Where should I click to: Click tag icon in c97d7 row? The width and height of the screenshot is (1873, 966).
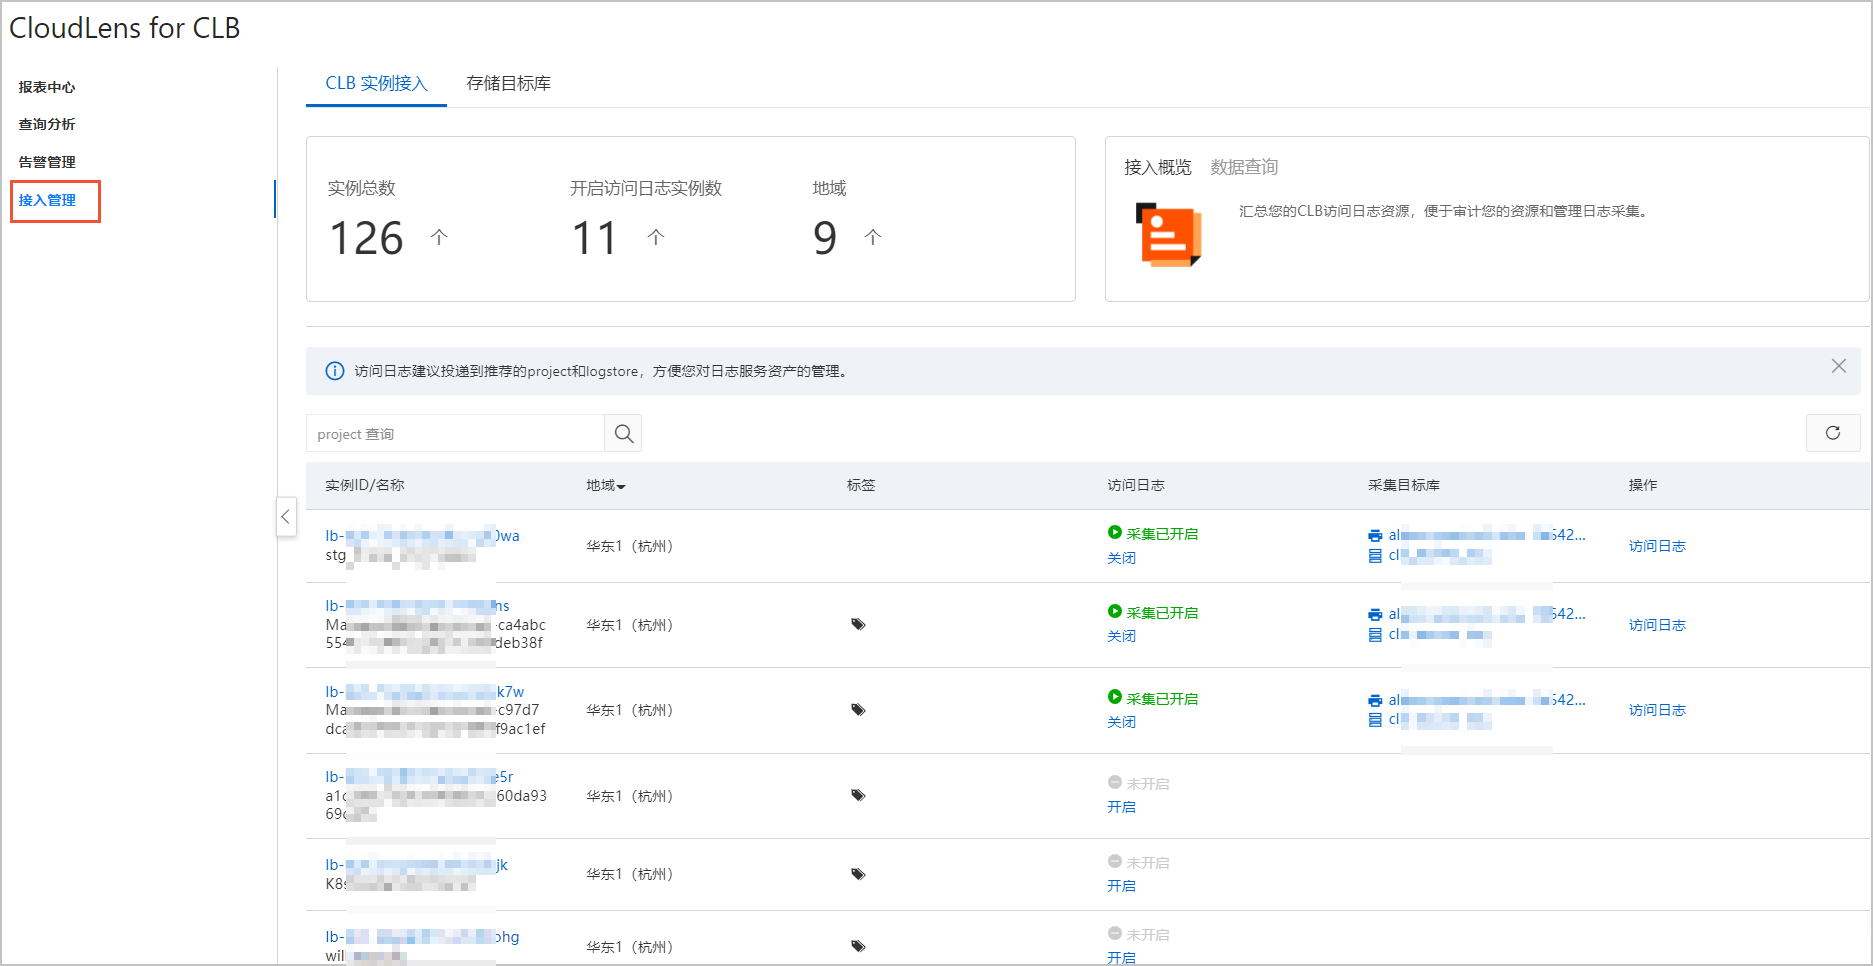click(x=858, y=710)
